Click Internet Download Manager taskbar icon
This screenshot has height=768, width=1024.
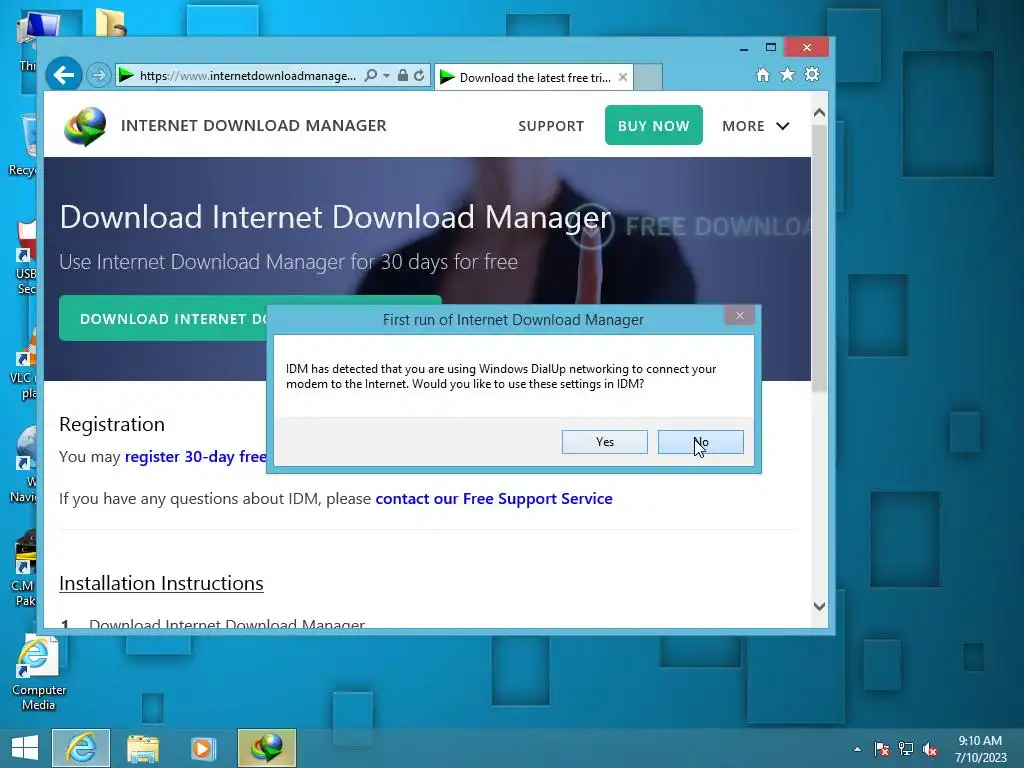click(x=266, y=748)
